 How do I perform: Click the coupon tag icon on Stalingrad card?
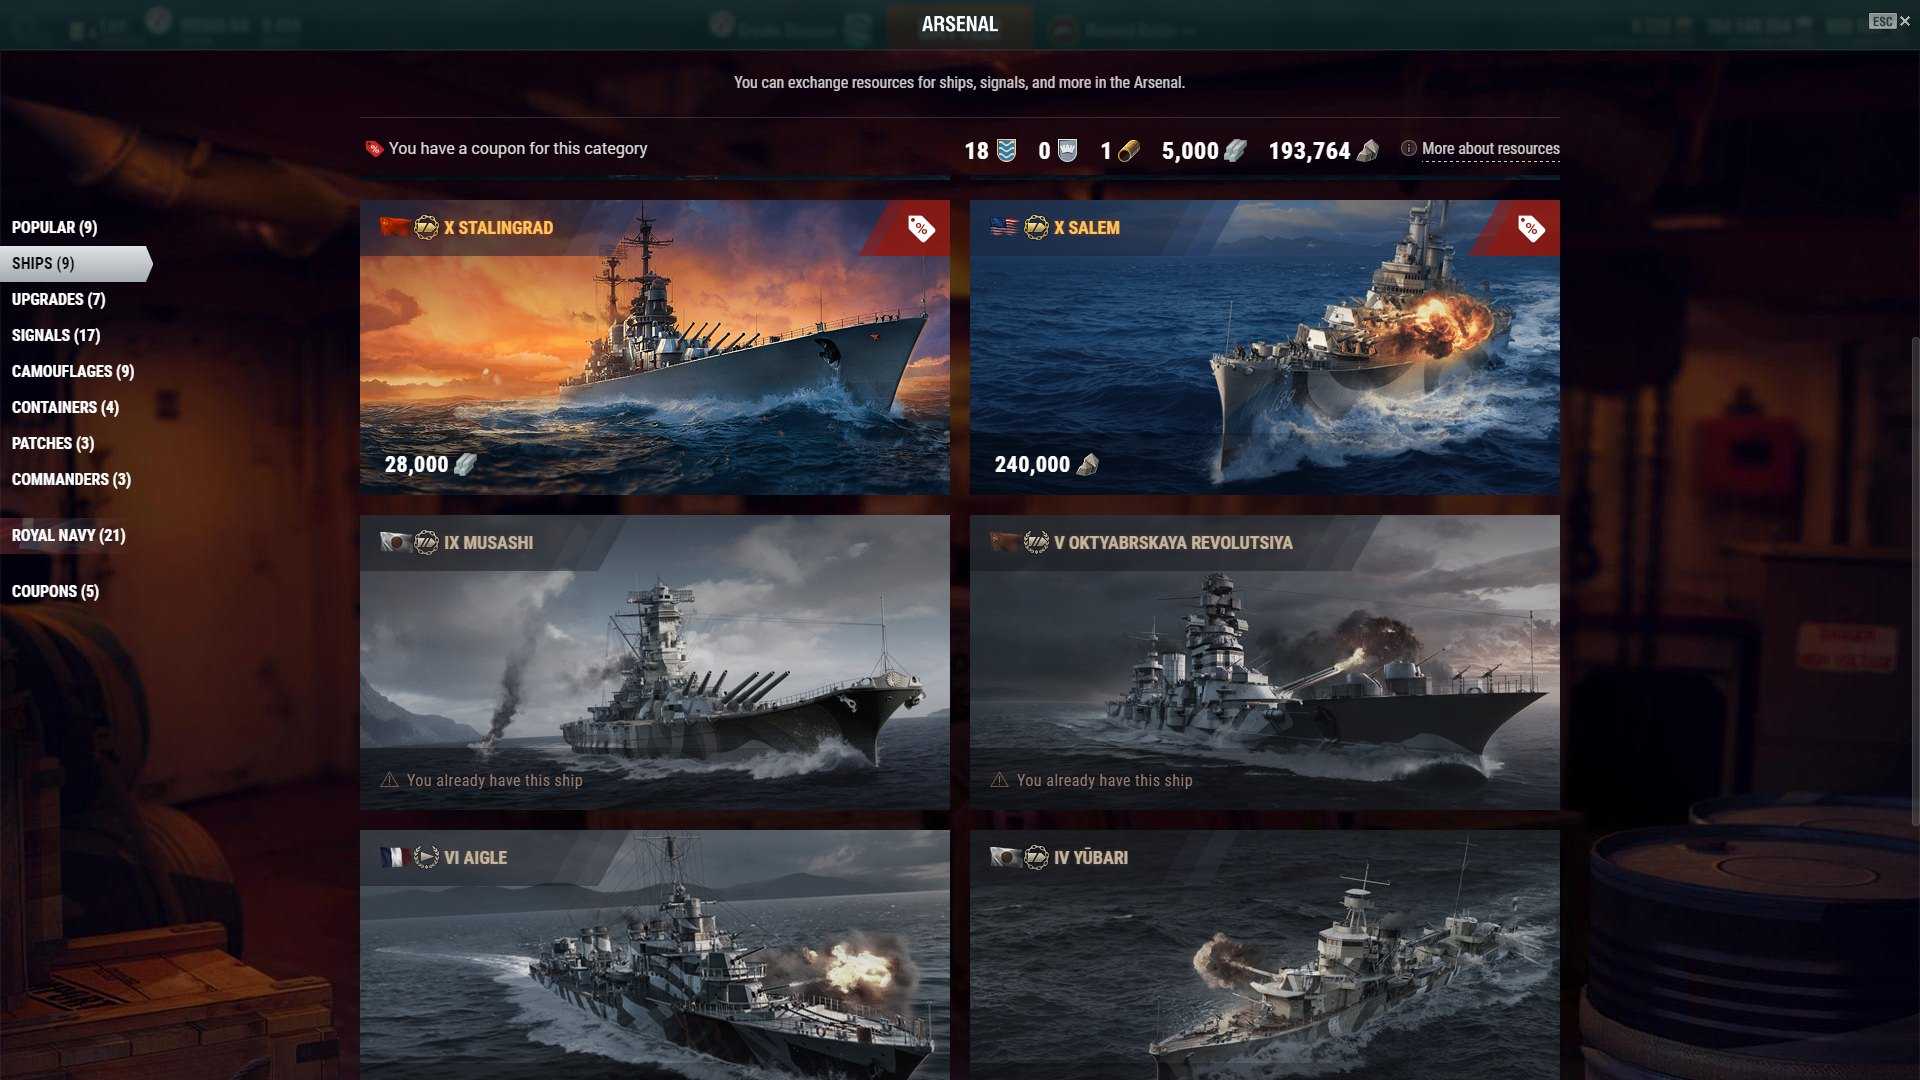(920, 228)
